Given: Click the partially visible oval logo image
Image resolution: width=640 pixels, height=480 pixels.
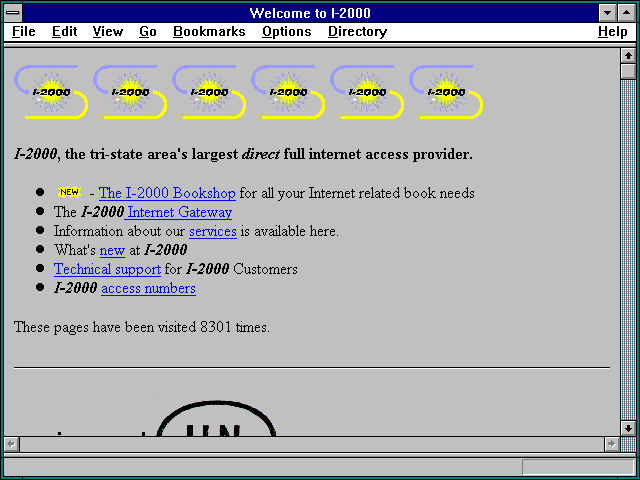Looking at the screenshot, I should click(x=216, y=418).
